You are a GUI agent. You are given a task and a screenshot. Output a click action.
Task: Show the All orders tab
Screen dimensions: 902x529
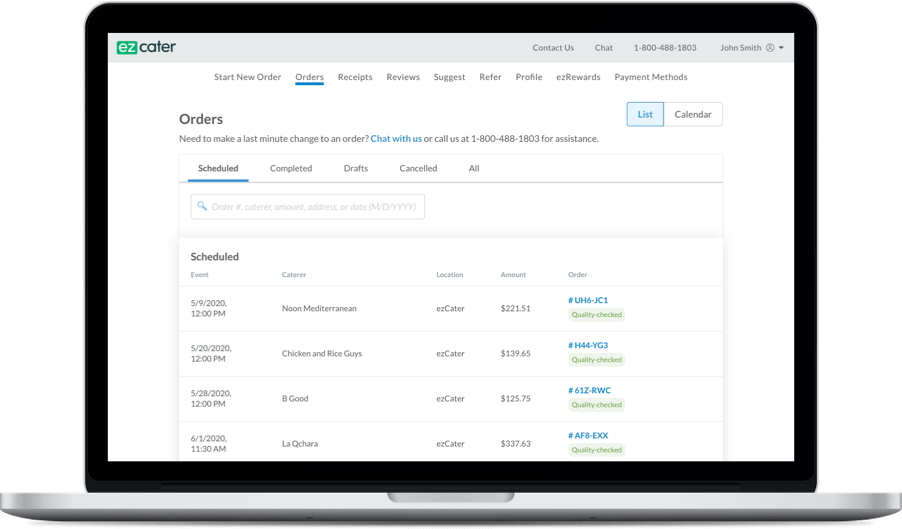474,168
